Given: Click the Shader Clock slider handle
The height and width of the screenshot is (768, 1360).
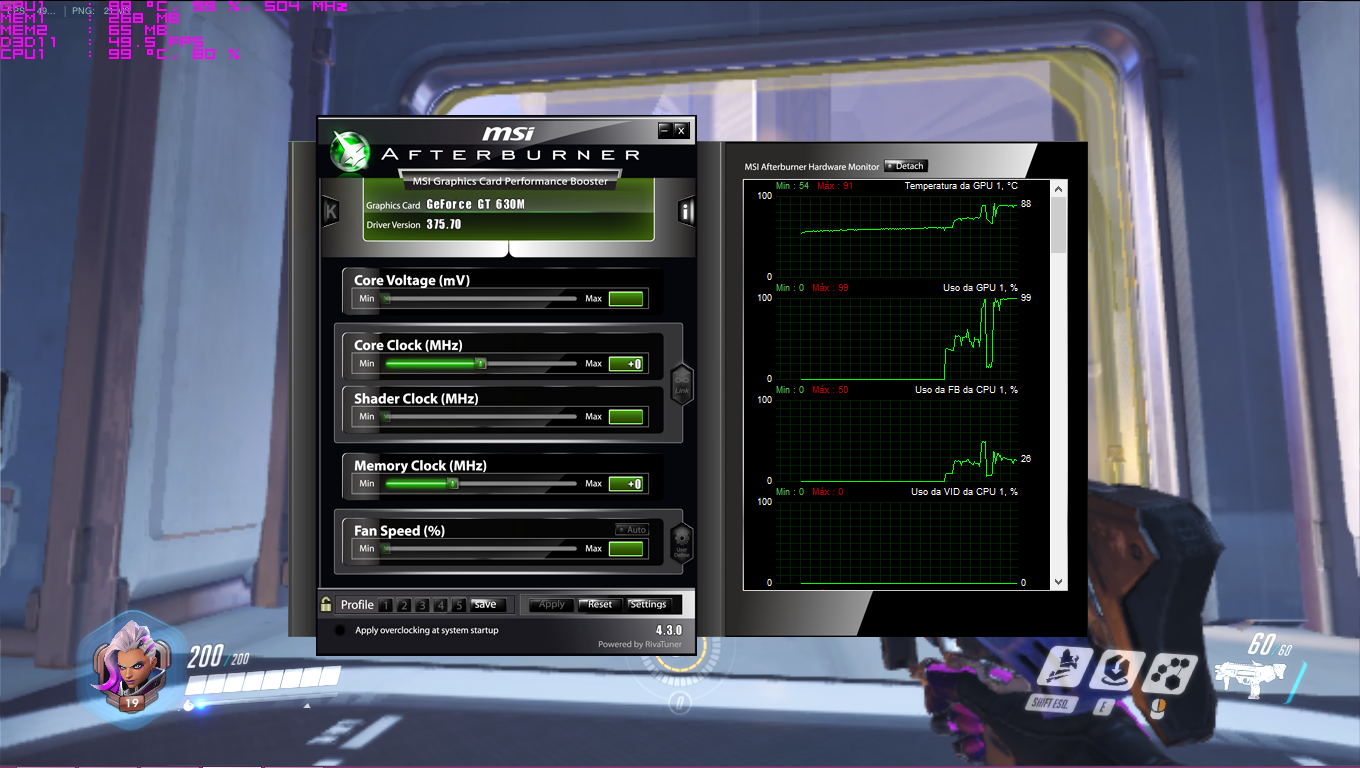Looking at the screenshot, I should [x=386, y=416].
